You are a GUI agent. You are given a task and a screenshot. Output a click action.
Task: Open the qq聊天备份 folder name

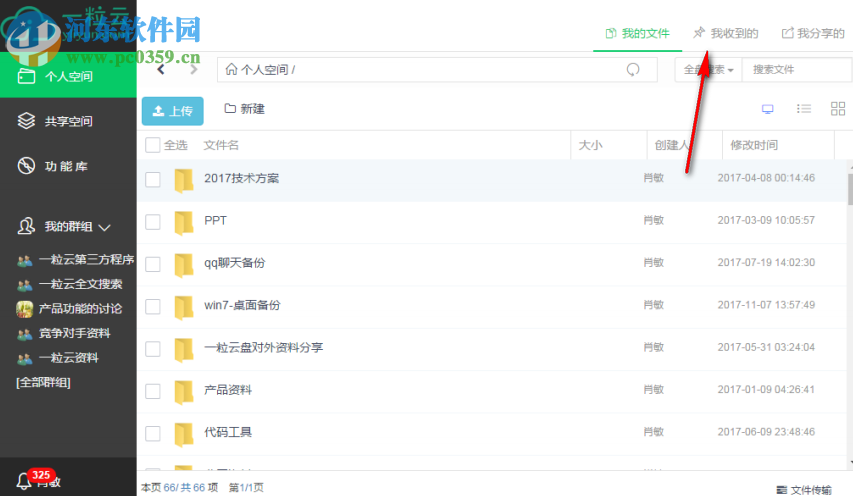234,263
